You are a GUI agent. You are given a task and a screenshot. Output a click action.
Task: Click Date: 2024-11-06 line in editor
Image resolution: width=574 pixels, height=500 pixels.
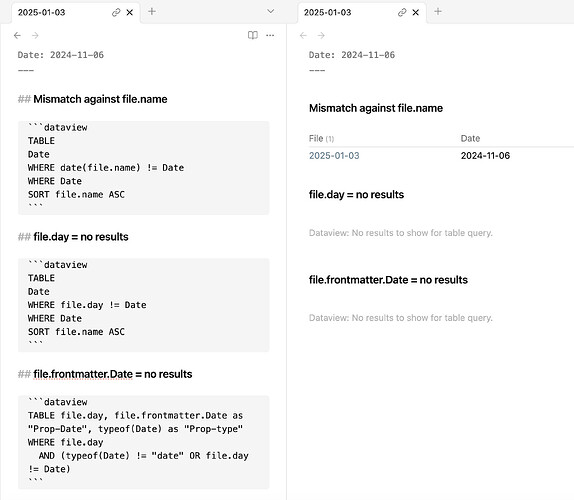61,55
